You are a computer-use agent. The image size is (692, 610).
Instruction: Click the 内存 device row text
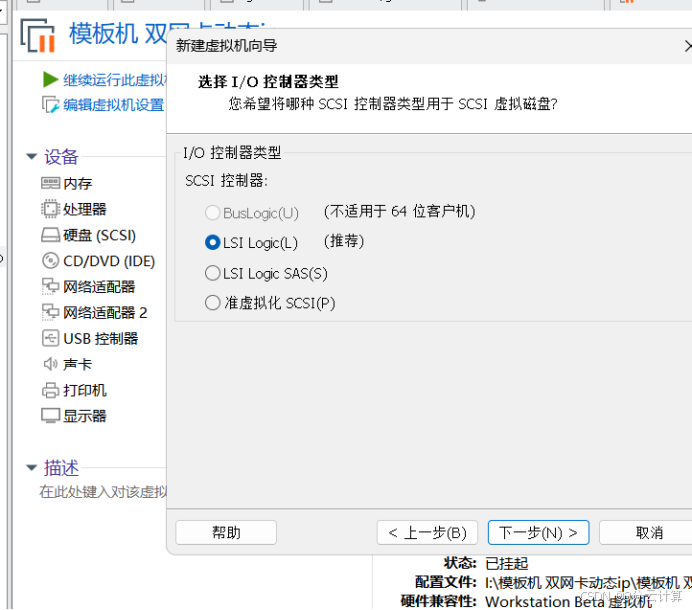[78, 183]
